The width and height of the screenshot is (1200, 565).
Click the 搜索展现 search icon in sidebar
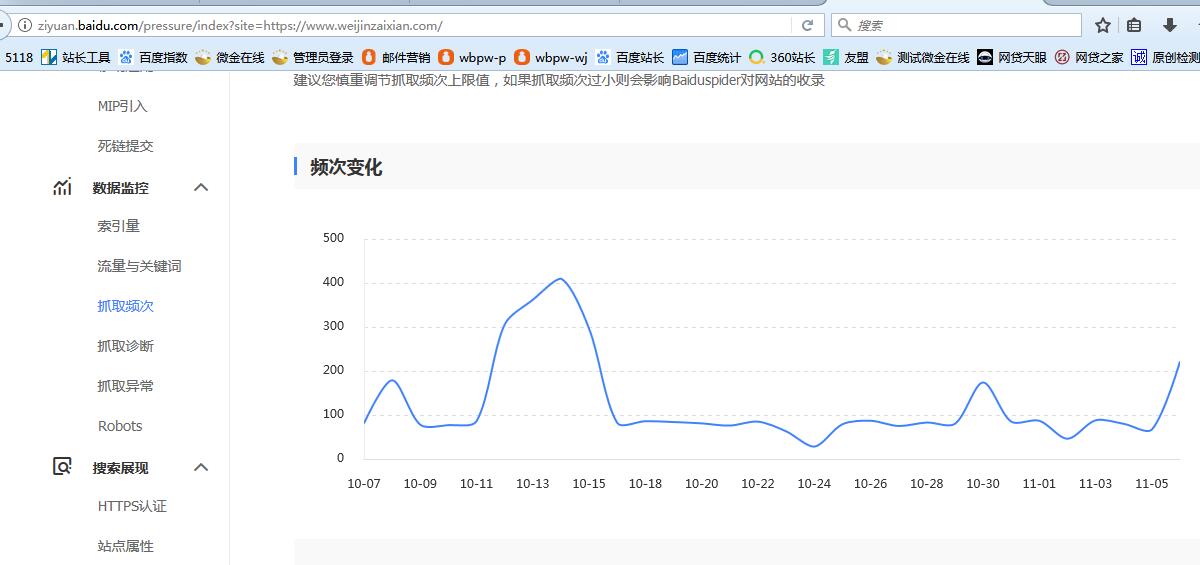coord(62,467)
